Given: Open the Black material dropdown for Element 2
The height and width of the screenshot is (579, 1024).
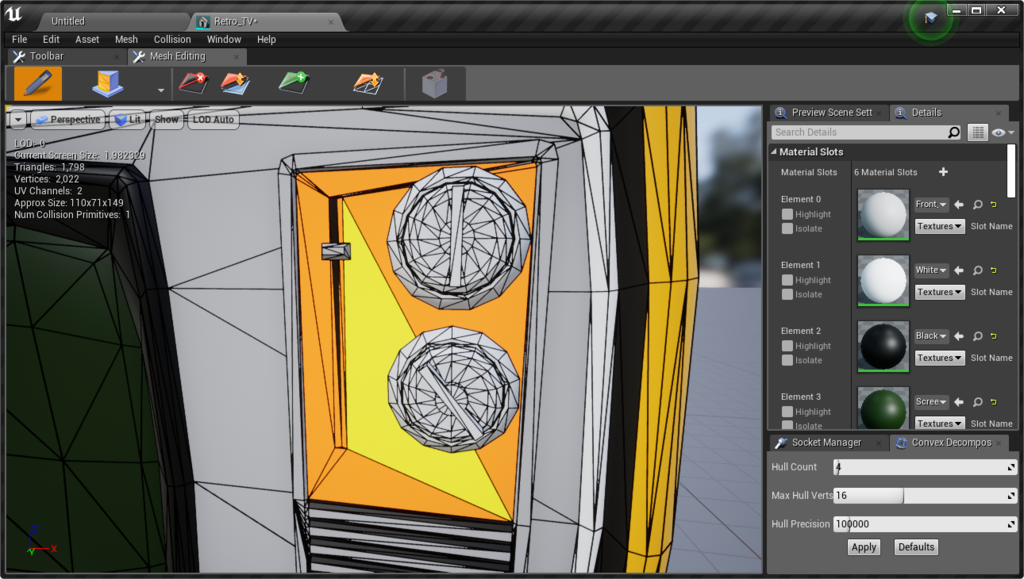Looking at the screenshot, I should pyautogui.click(x=931, y=336).
